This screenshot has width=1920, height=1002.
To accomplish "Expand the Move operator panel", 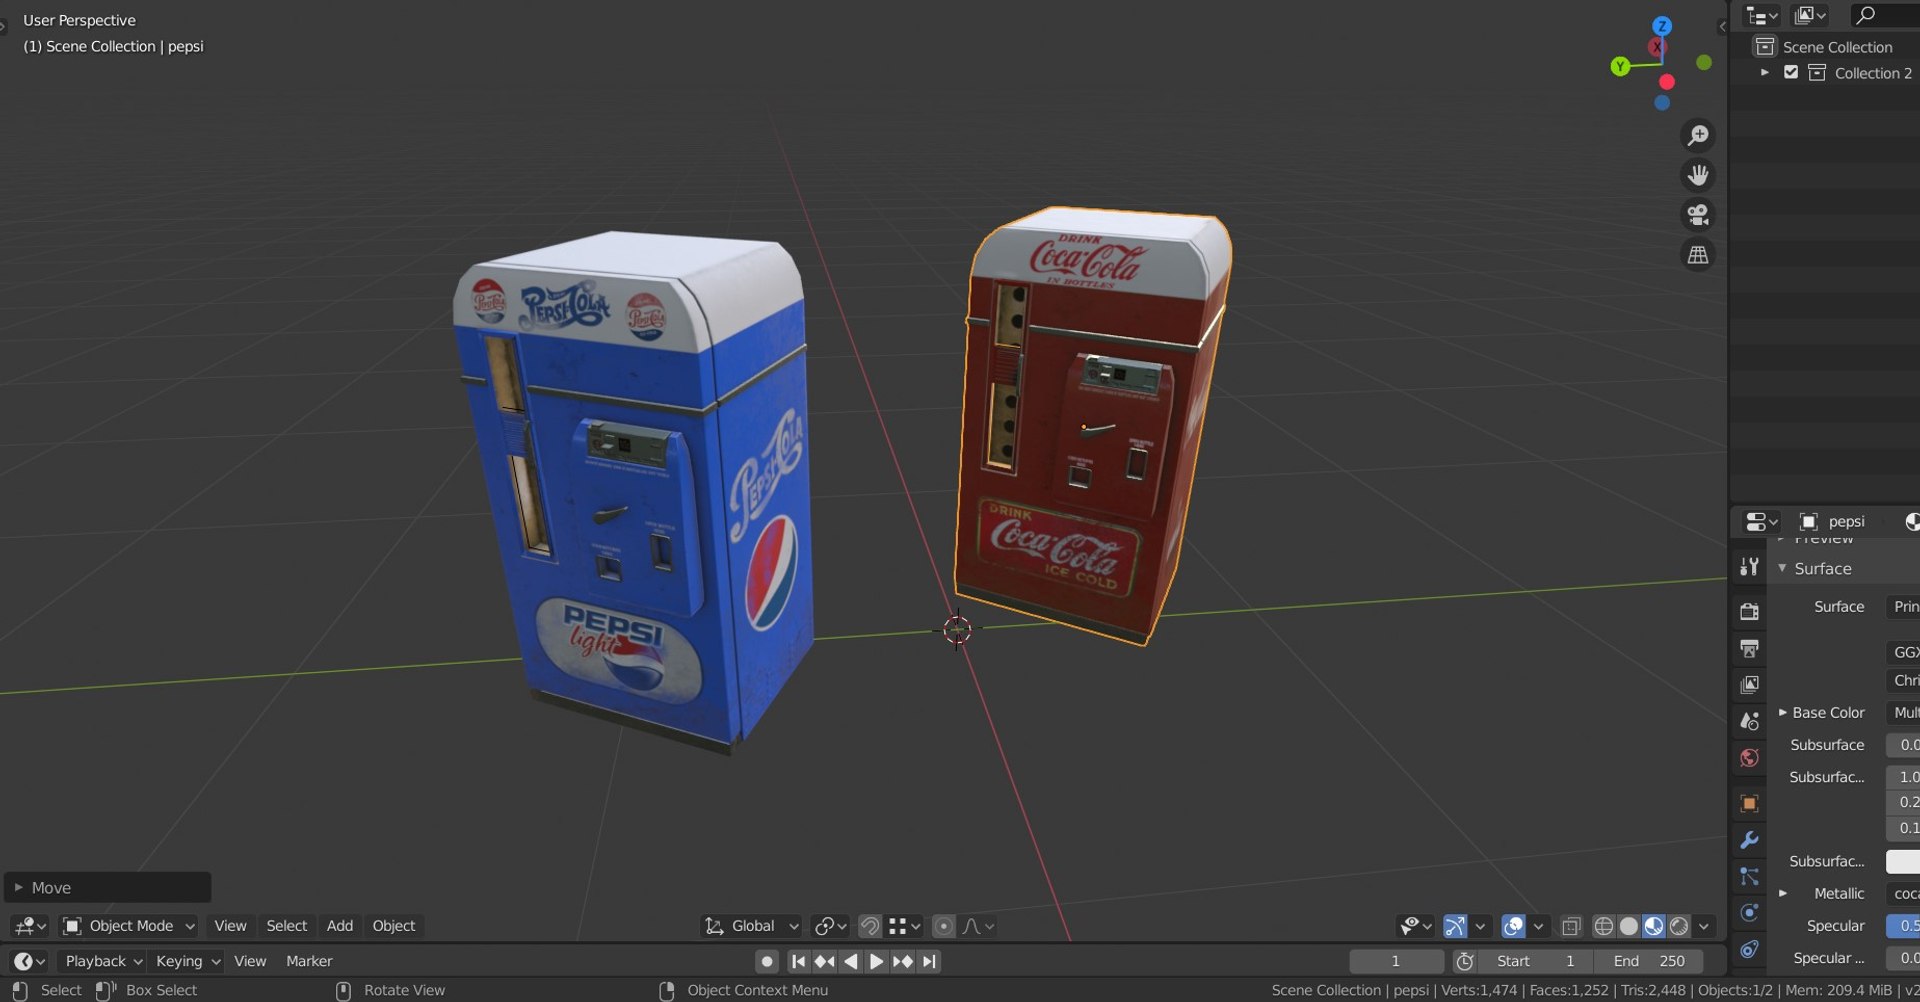I will [x=107, y=888].
